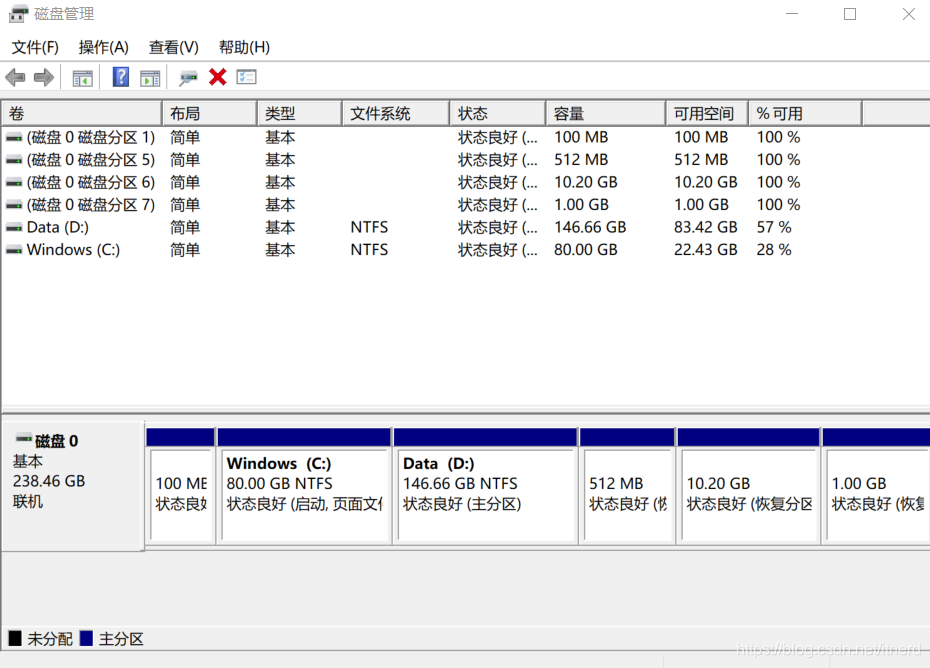Click drive icon of 磁盘分区 5 row

pyautogui.click(x=14, y=160)
